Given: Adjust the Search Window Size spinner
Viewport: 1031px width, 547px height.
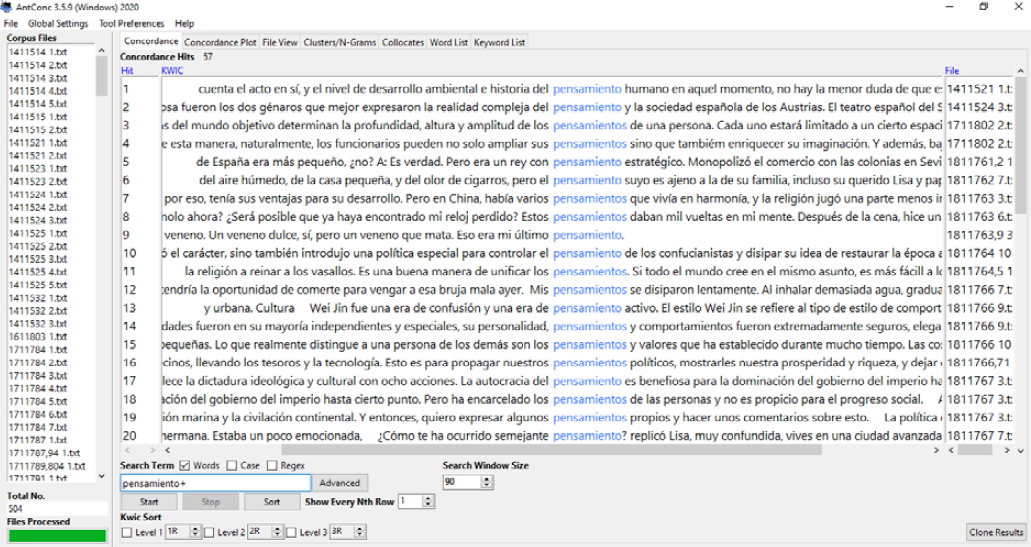Looking at the screenshot, I should point(487,482).
